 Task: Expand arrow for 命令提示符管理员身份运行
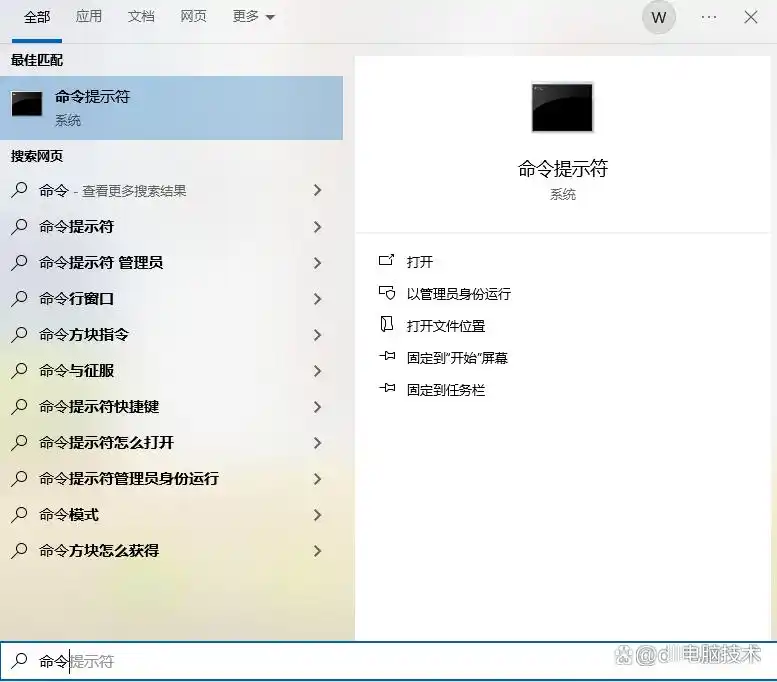click(x=318, y=479)
